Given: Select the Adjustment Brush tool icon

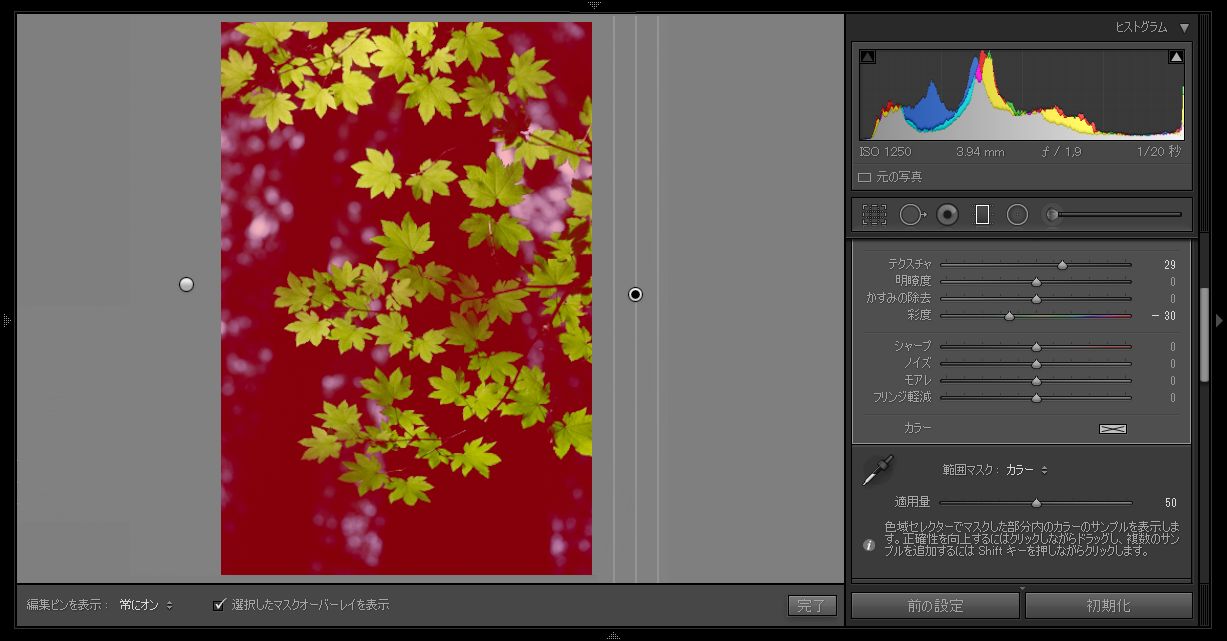Looking at the screenshot, I should pos(1051,214).
